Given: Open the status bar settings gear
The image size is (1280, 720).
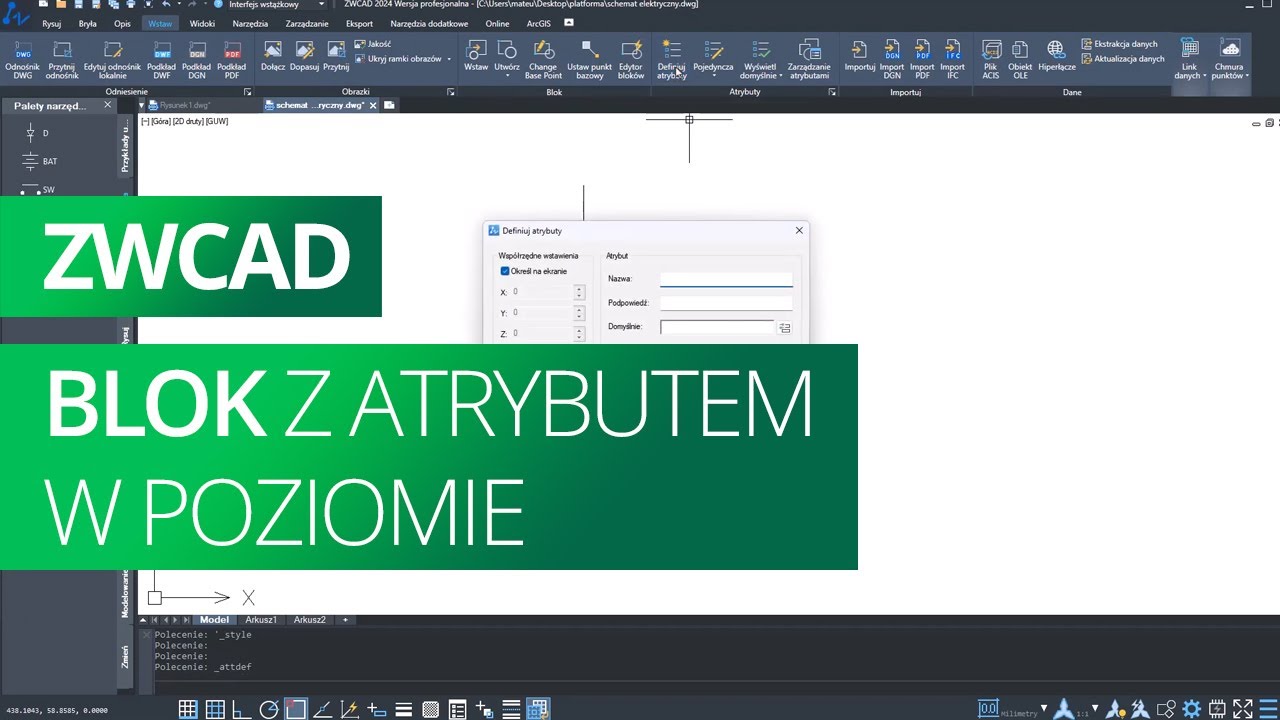Looking at the screenshot, I should click(x=1190, y=709).
